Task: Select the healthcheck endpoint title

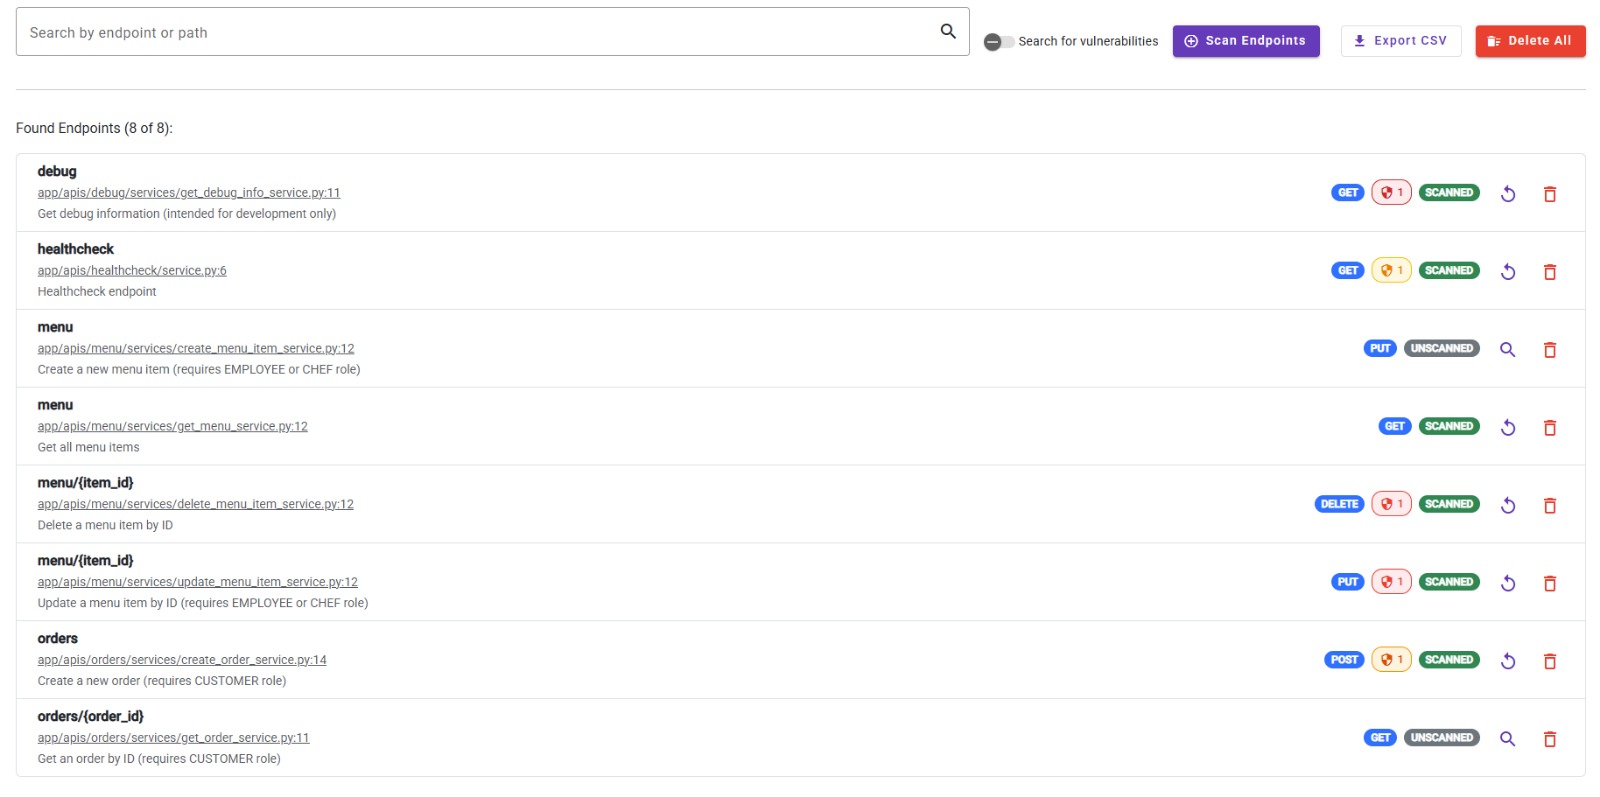Action: tap(76, 250)
